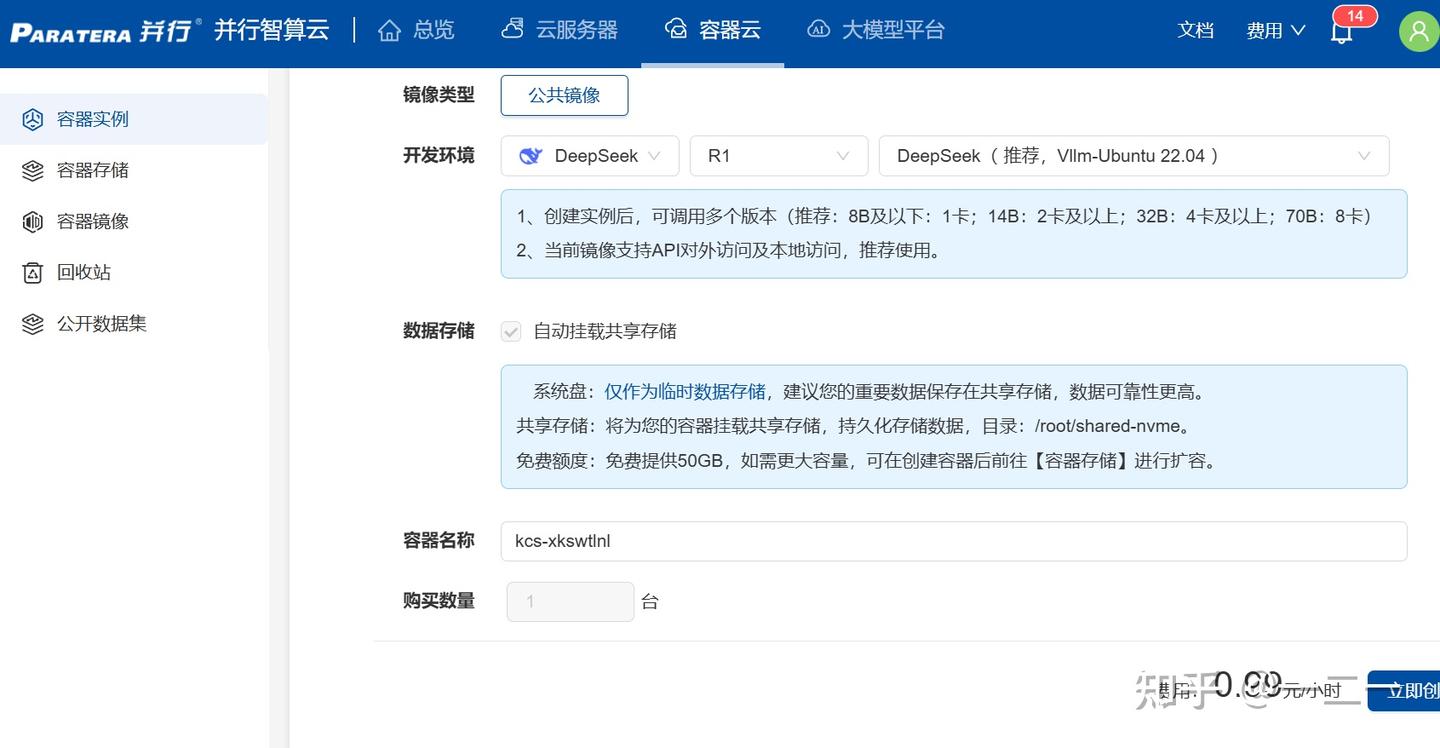Screen dimensions: 1440x748
Task: Click the 数据存储 label
Action: 439,330
